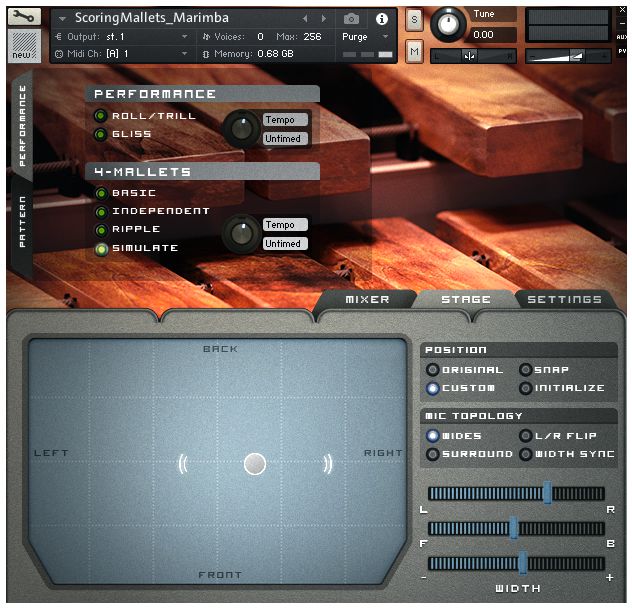Go to next instrument arrow
632x608 pixels.
pyautogui.click(x=324, y=19)
